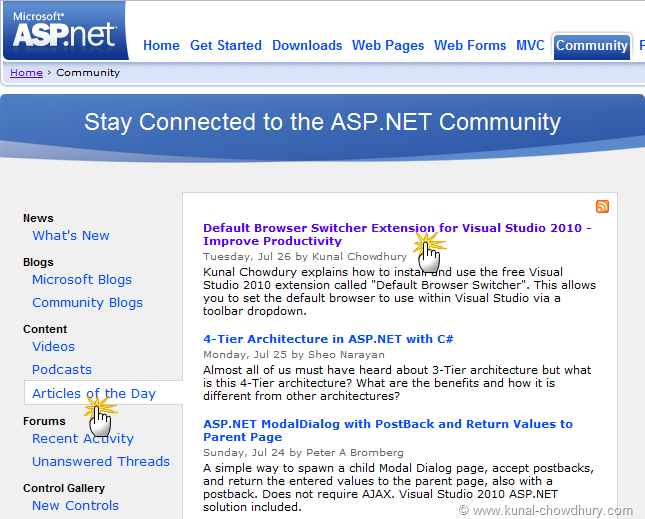Open the Home navigation tab

click(161, 45)
